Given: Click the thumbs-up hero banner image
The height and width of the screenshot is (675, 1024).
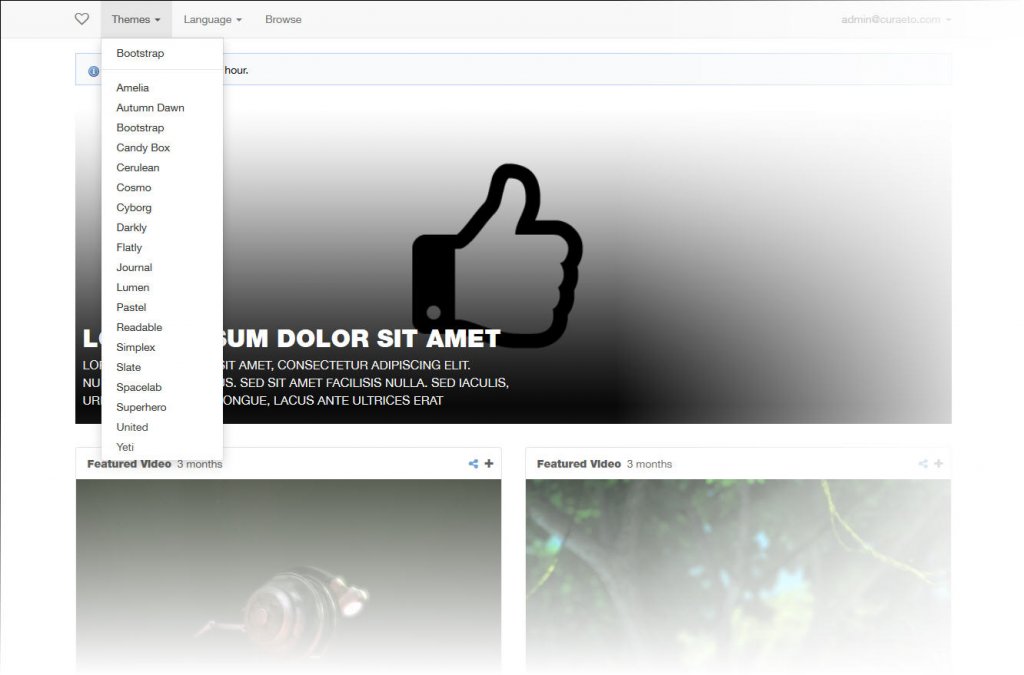Looking at the screenshot, I should (513, 260).
